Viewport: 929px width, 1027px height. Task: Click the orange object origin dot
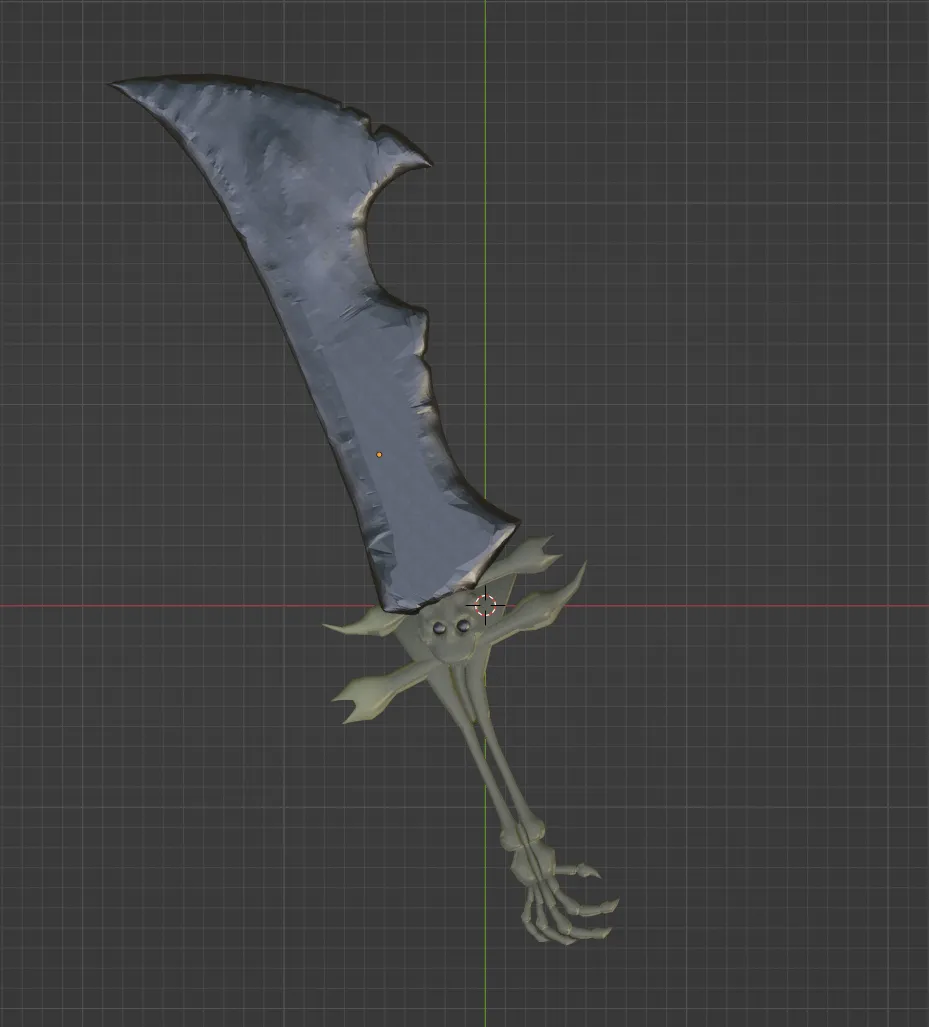(379, 454)
